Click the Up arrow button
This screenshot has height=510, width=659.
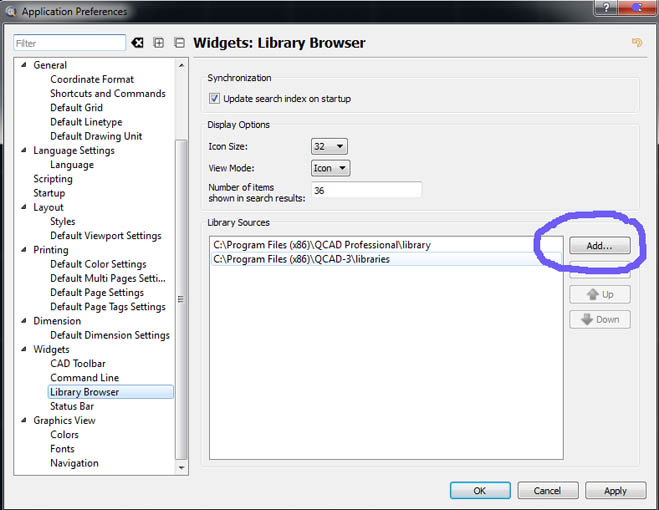pyautogui.click(x=600, y=294)
